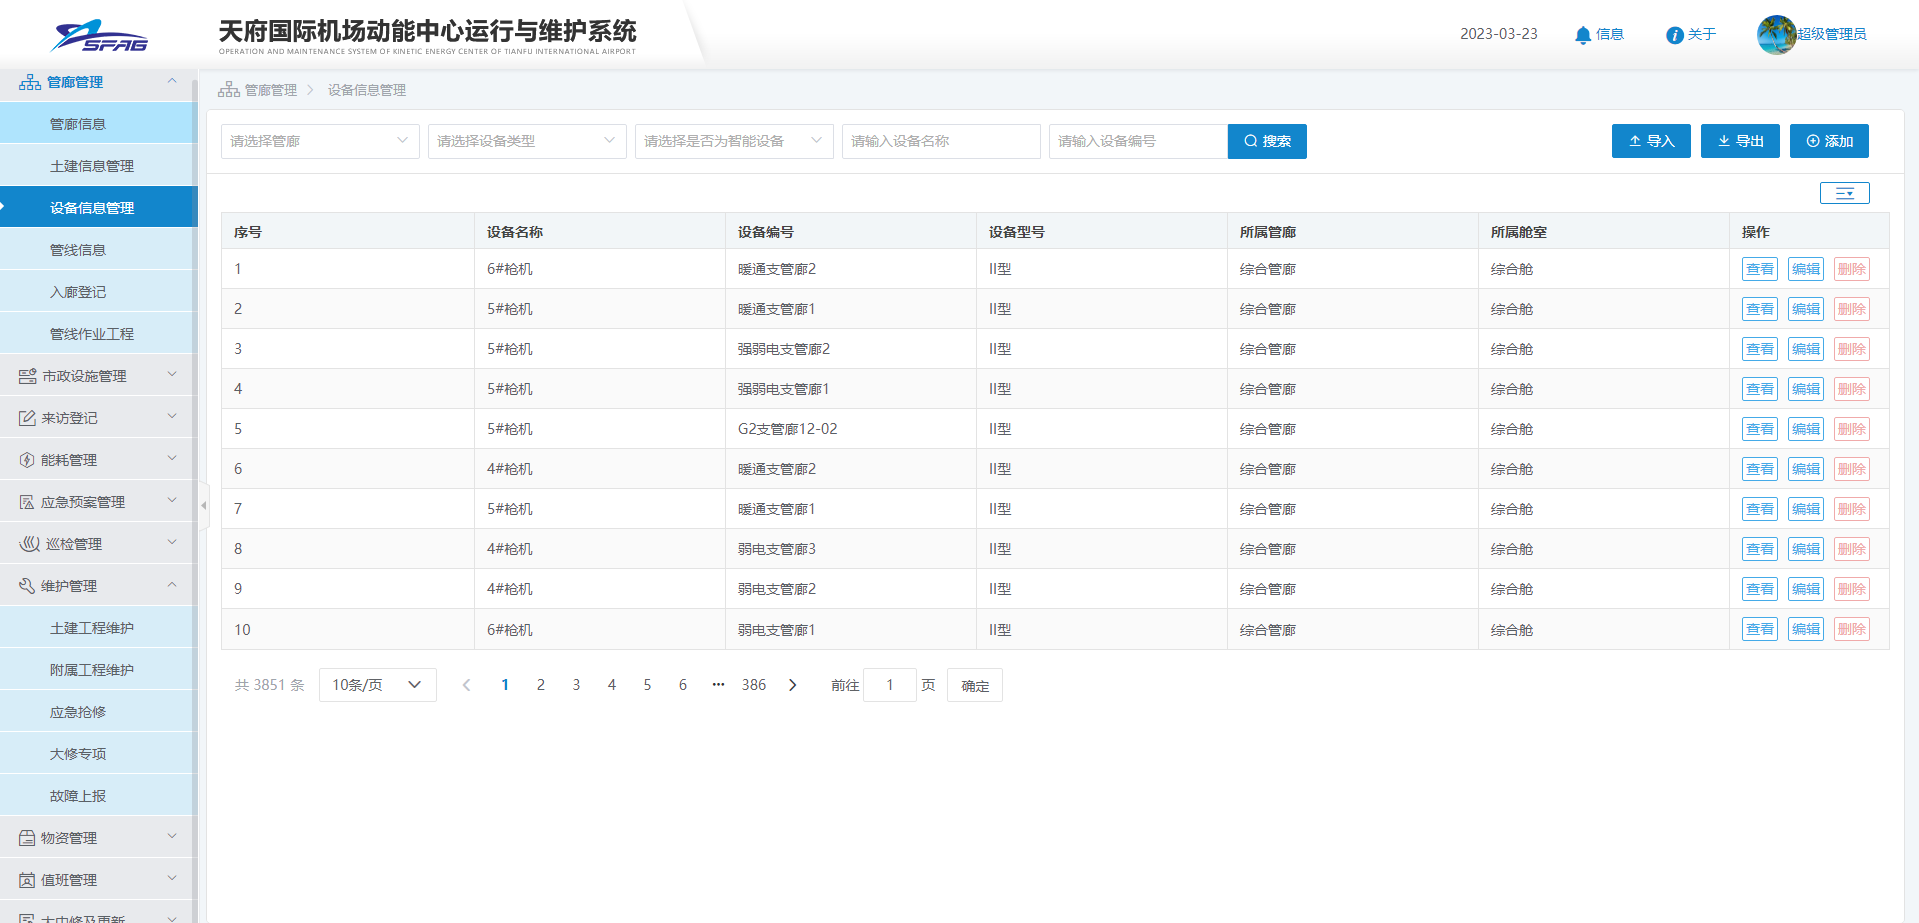The height and width of the screenshot is (923, 1919).
Task: Open the 请选择管廊 dropdown
Action: coord(319,141)
